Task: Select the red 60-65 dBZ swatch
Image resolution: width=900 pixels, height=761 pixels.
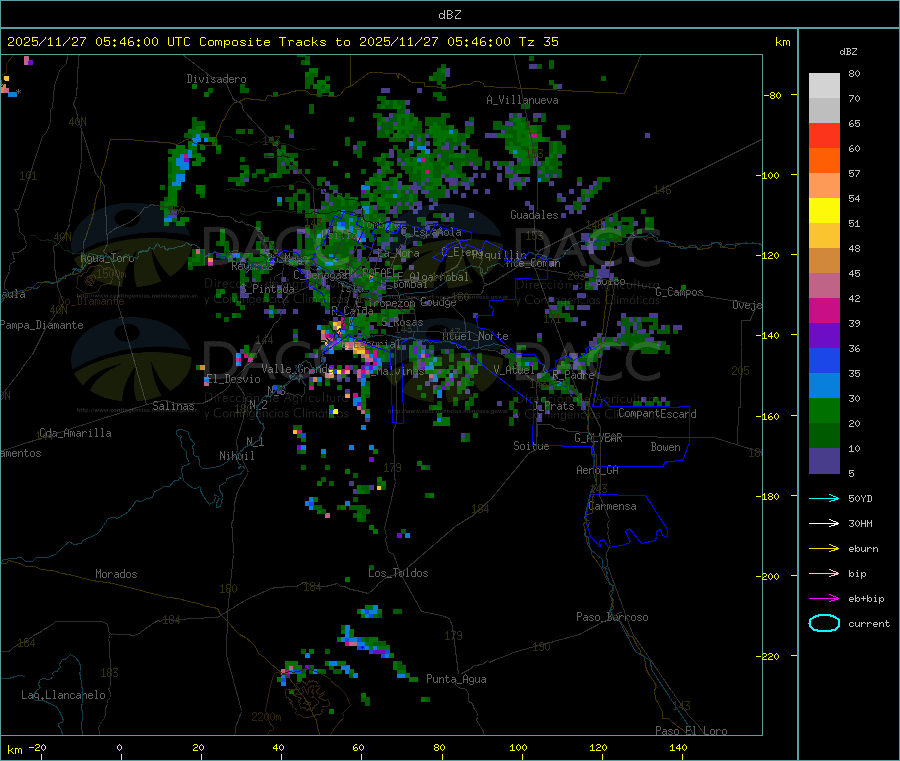Action: click(824, 136)
